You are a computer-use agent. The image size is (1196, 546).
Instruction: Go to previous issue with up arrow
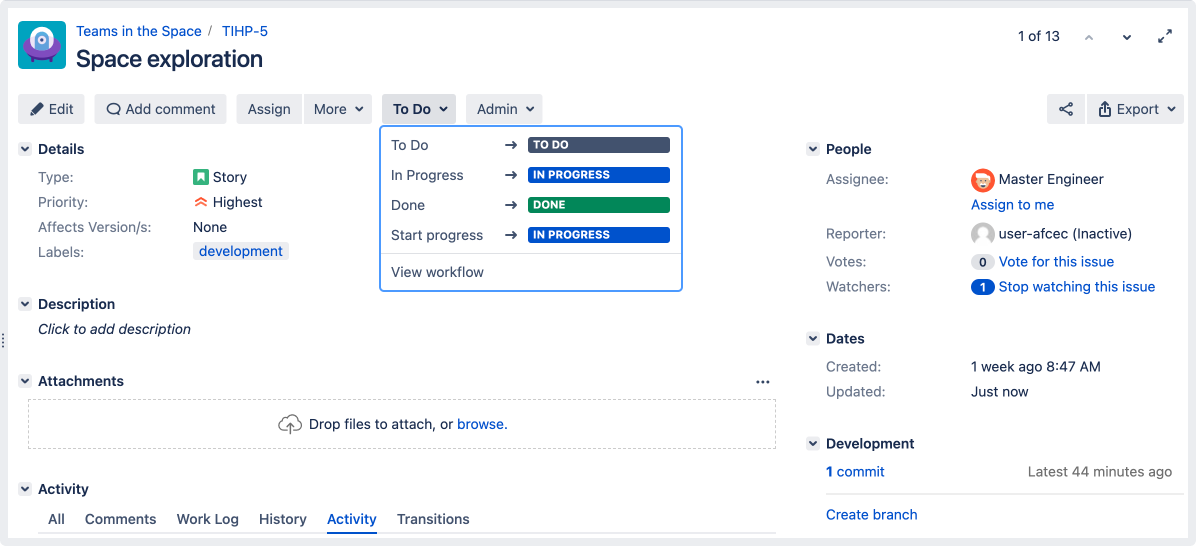pyautogui.click(x=1089, y=37)
